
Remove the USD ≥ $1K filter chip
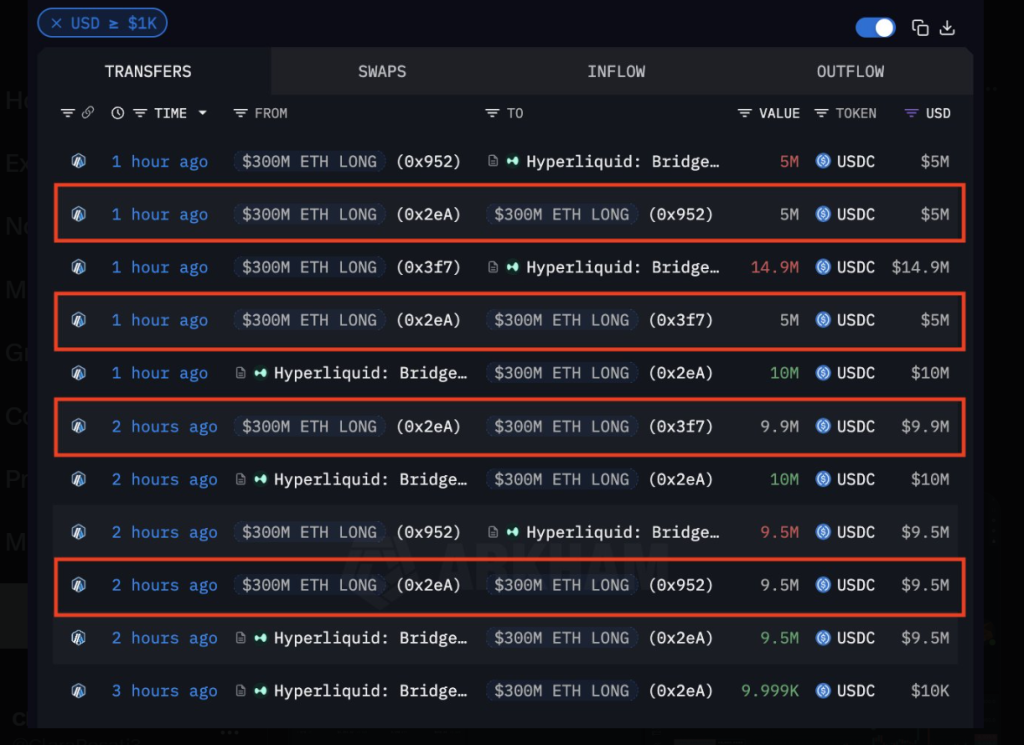click(x=56, y=23)
